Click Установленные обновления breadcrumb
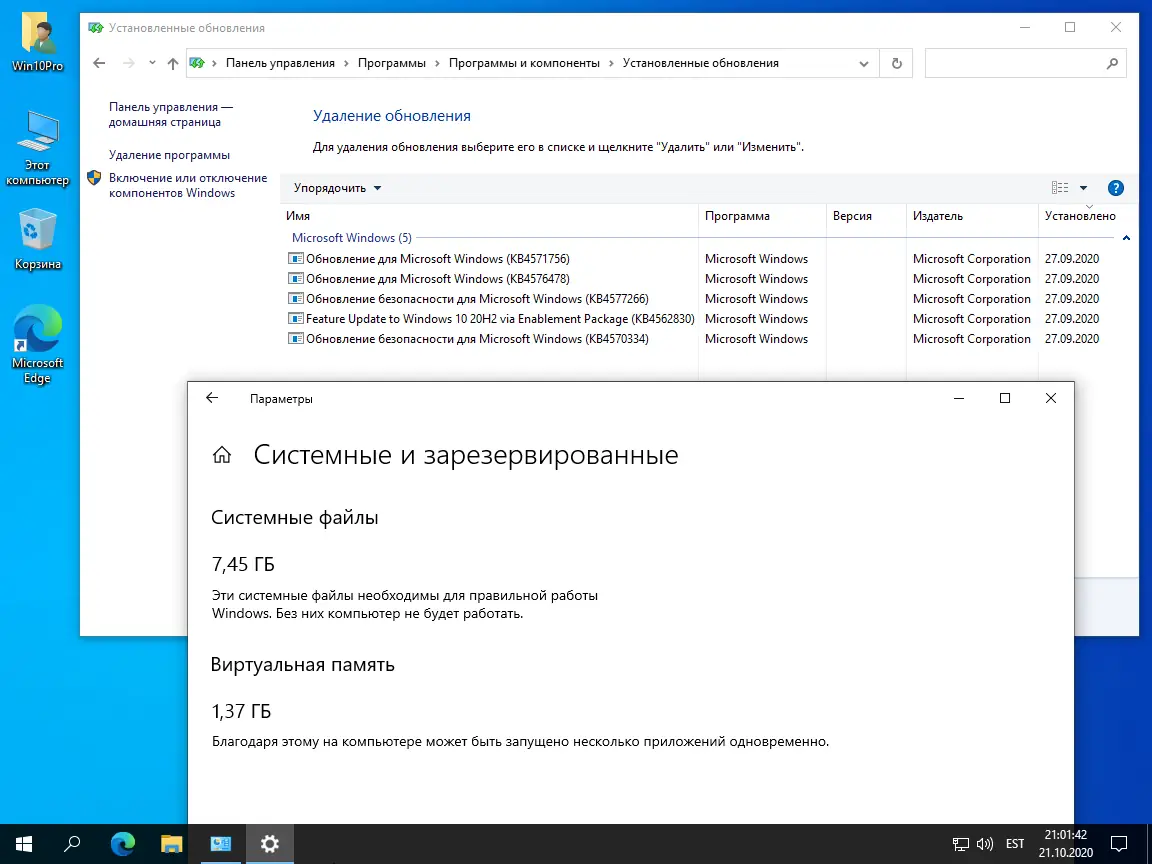This screenshot has width=1152, height=864. click(x=700, y=63)
